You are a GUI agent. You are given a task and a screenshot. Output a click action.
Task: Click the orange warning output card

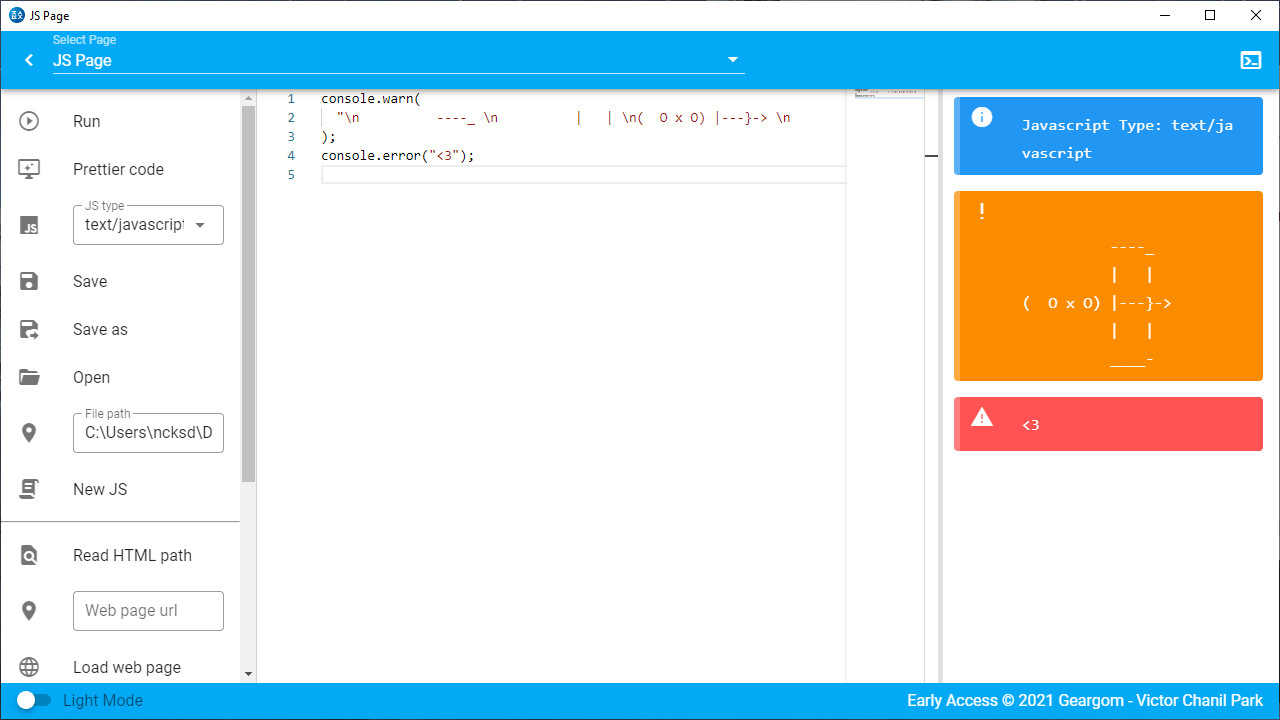click(x=1108, y=286)
